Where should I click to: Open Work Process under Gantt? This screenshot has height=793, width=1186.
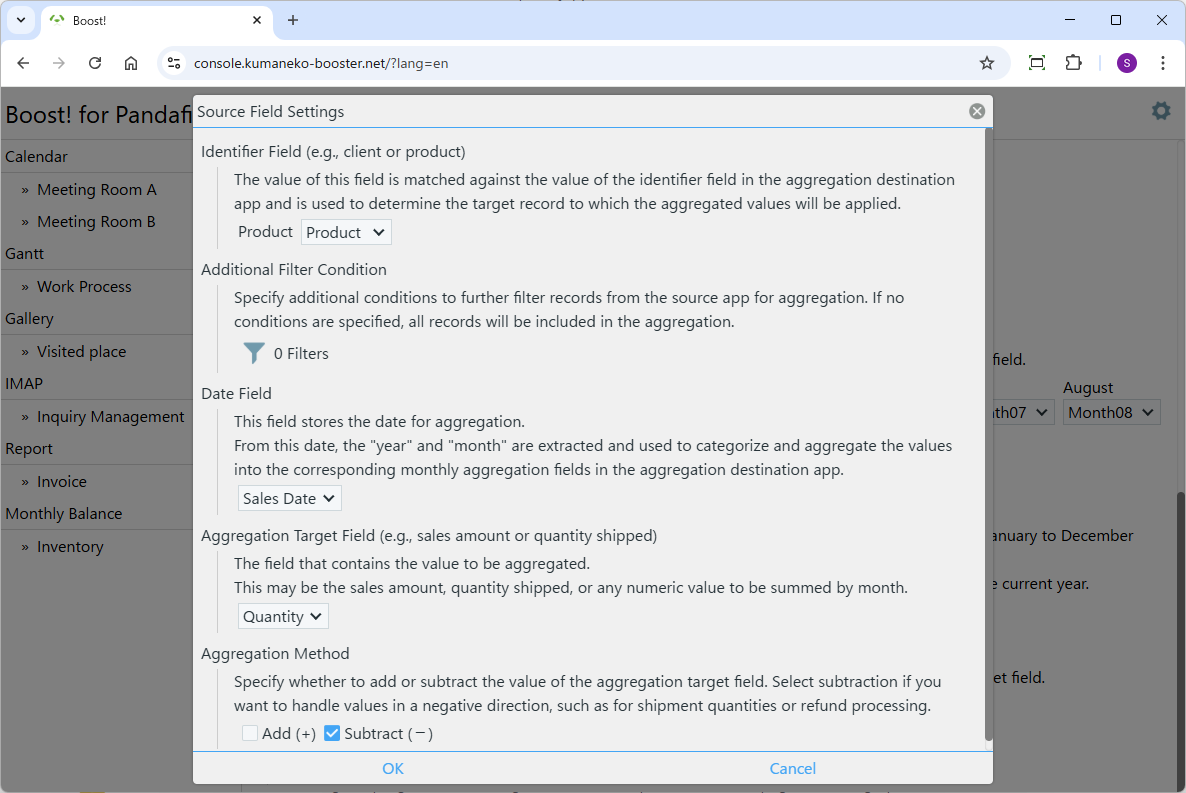[84, 287]
